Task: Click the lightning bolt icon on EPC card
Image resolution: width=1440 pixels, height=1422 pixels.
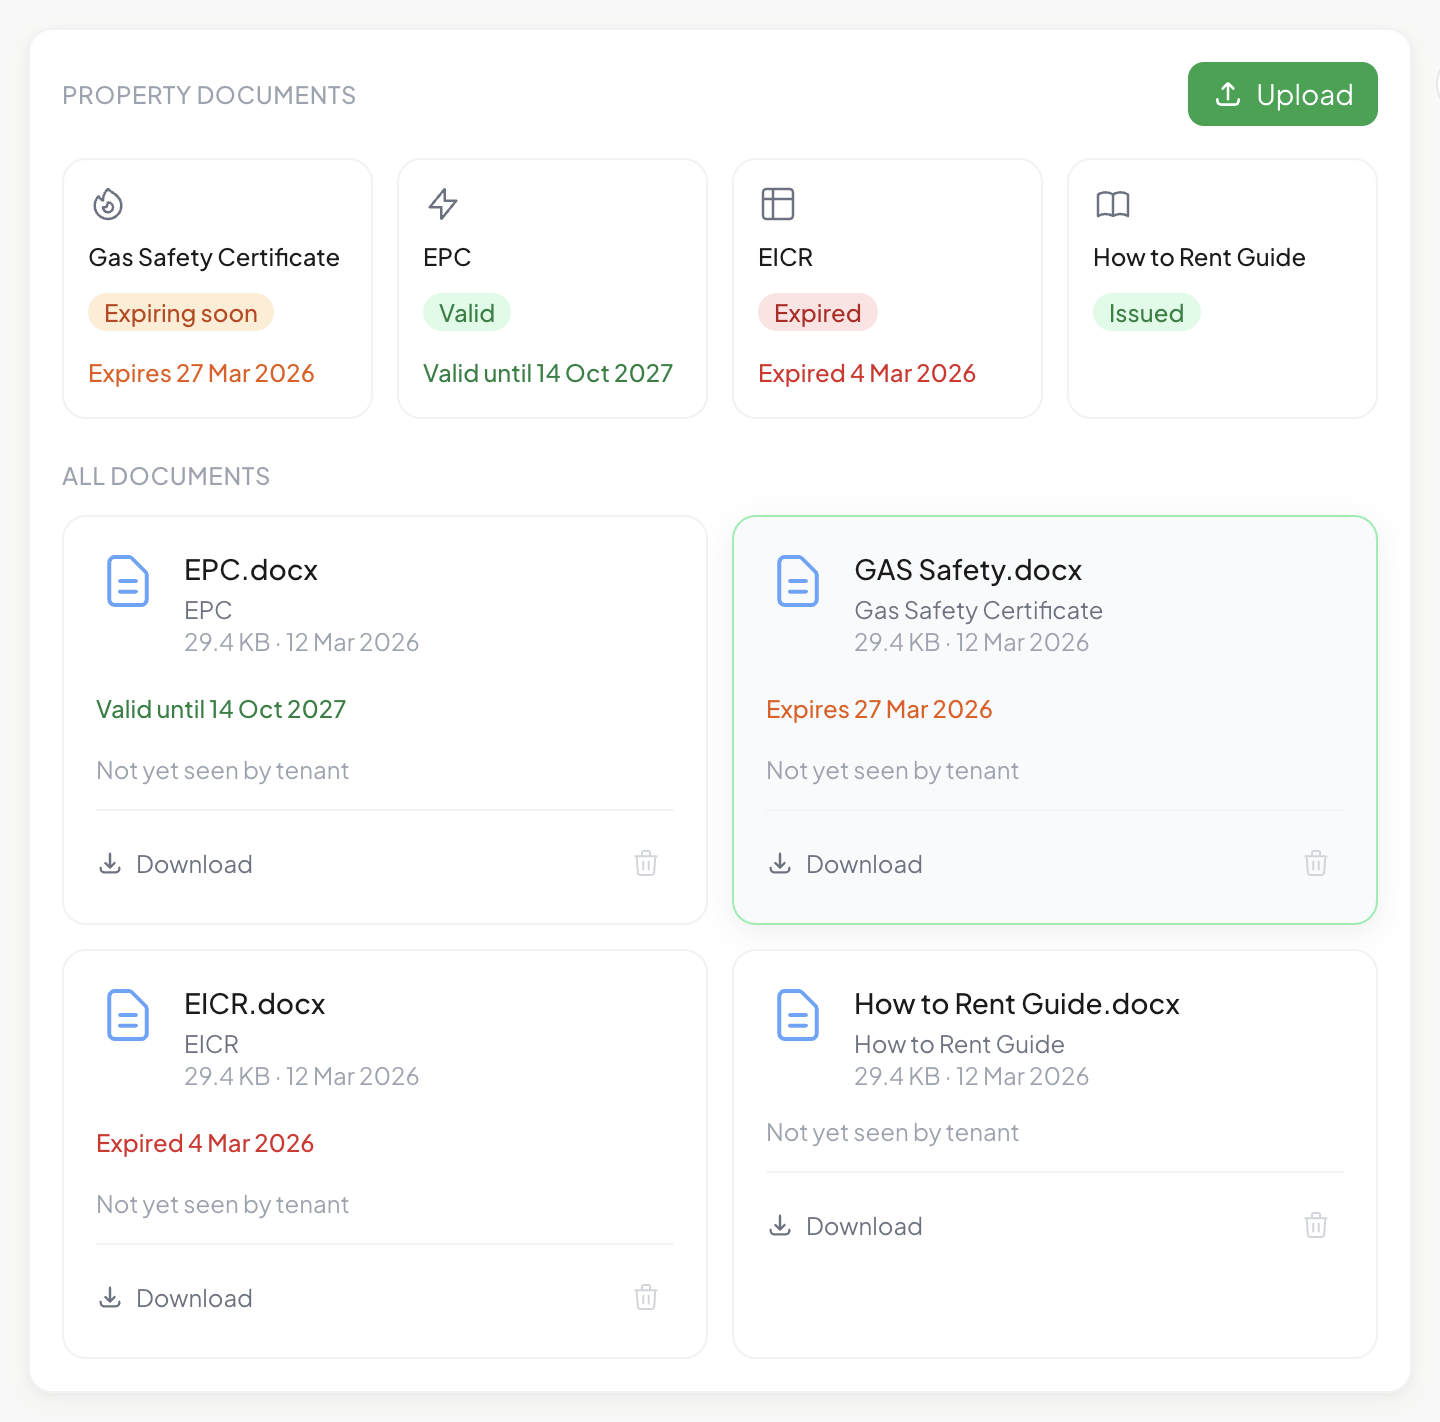Action: [443, 203]
